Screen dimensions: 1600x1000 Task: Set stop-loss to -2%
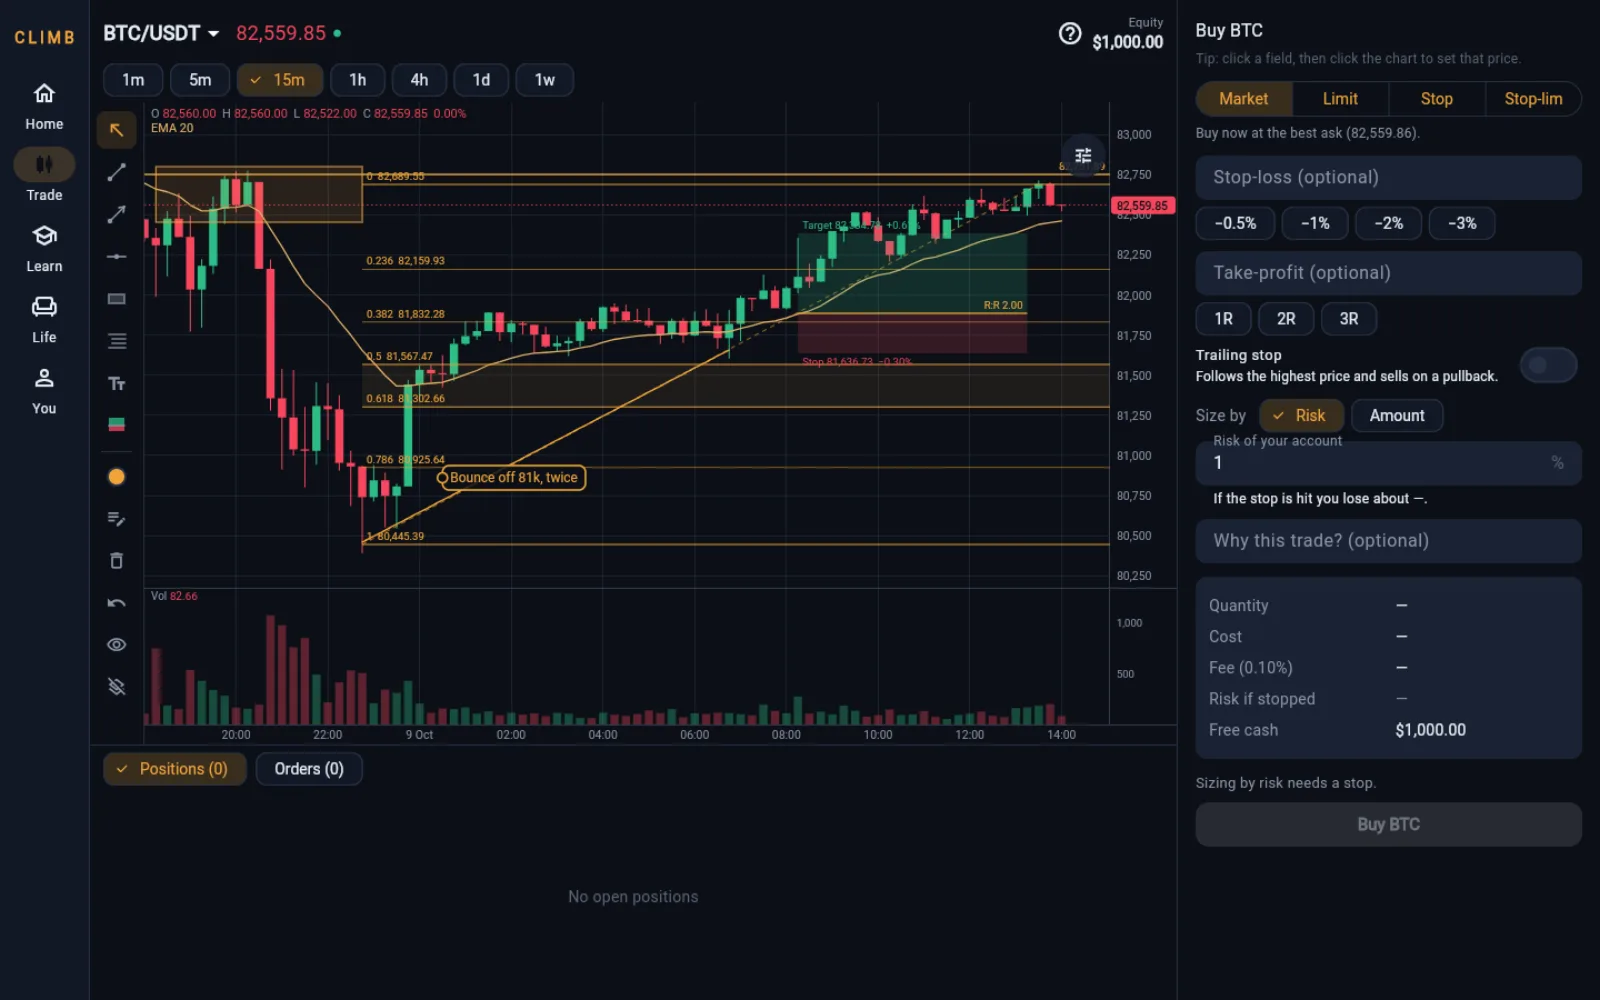coord(1388,223)
